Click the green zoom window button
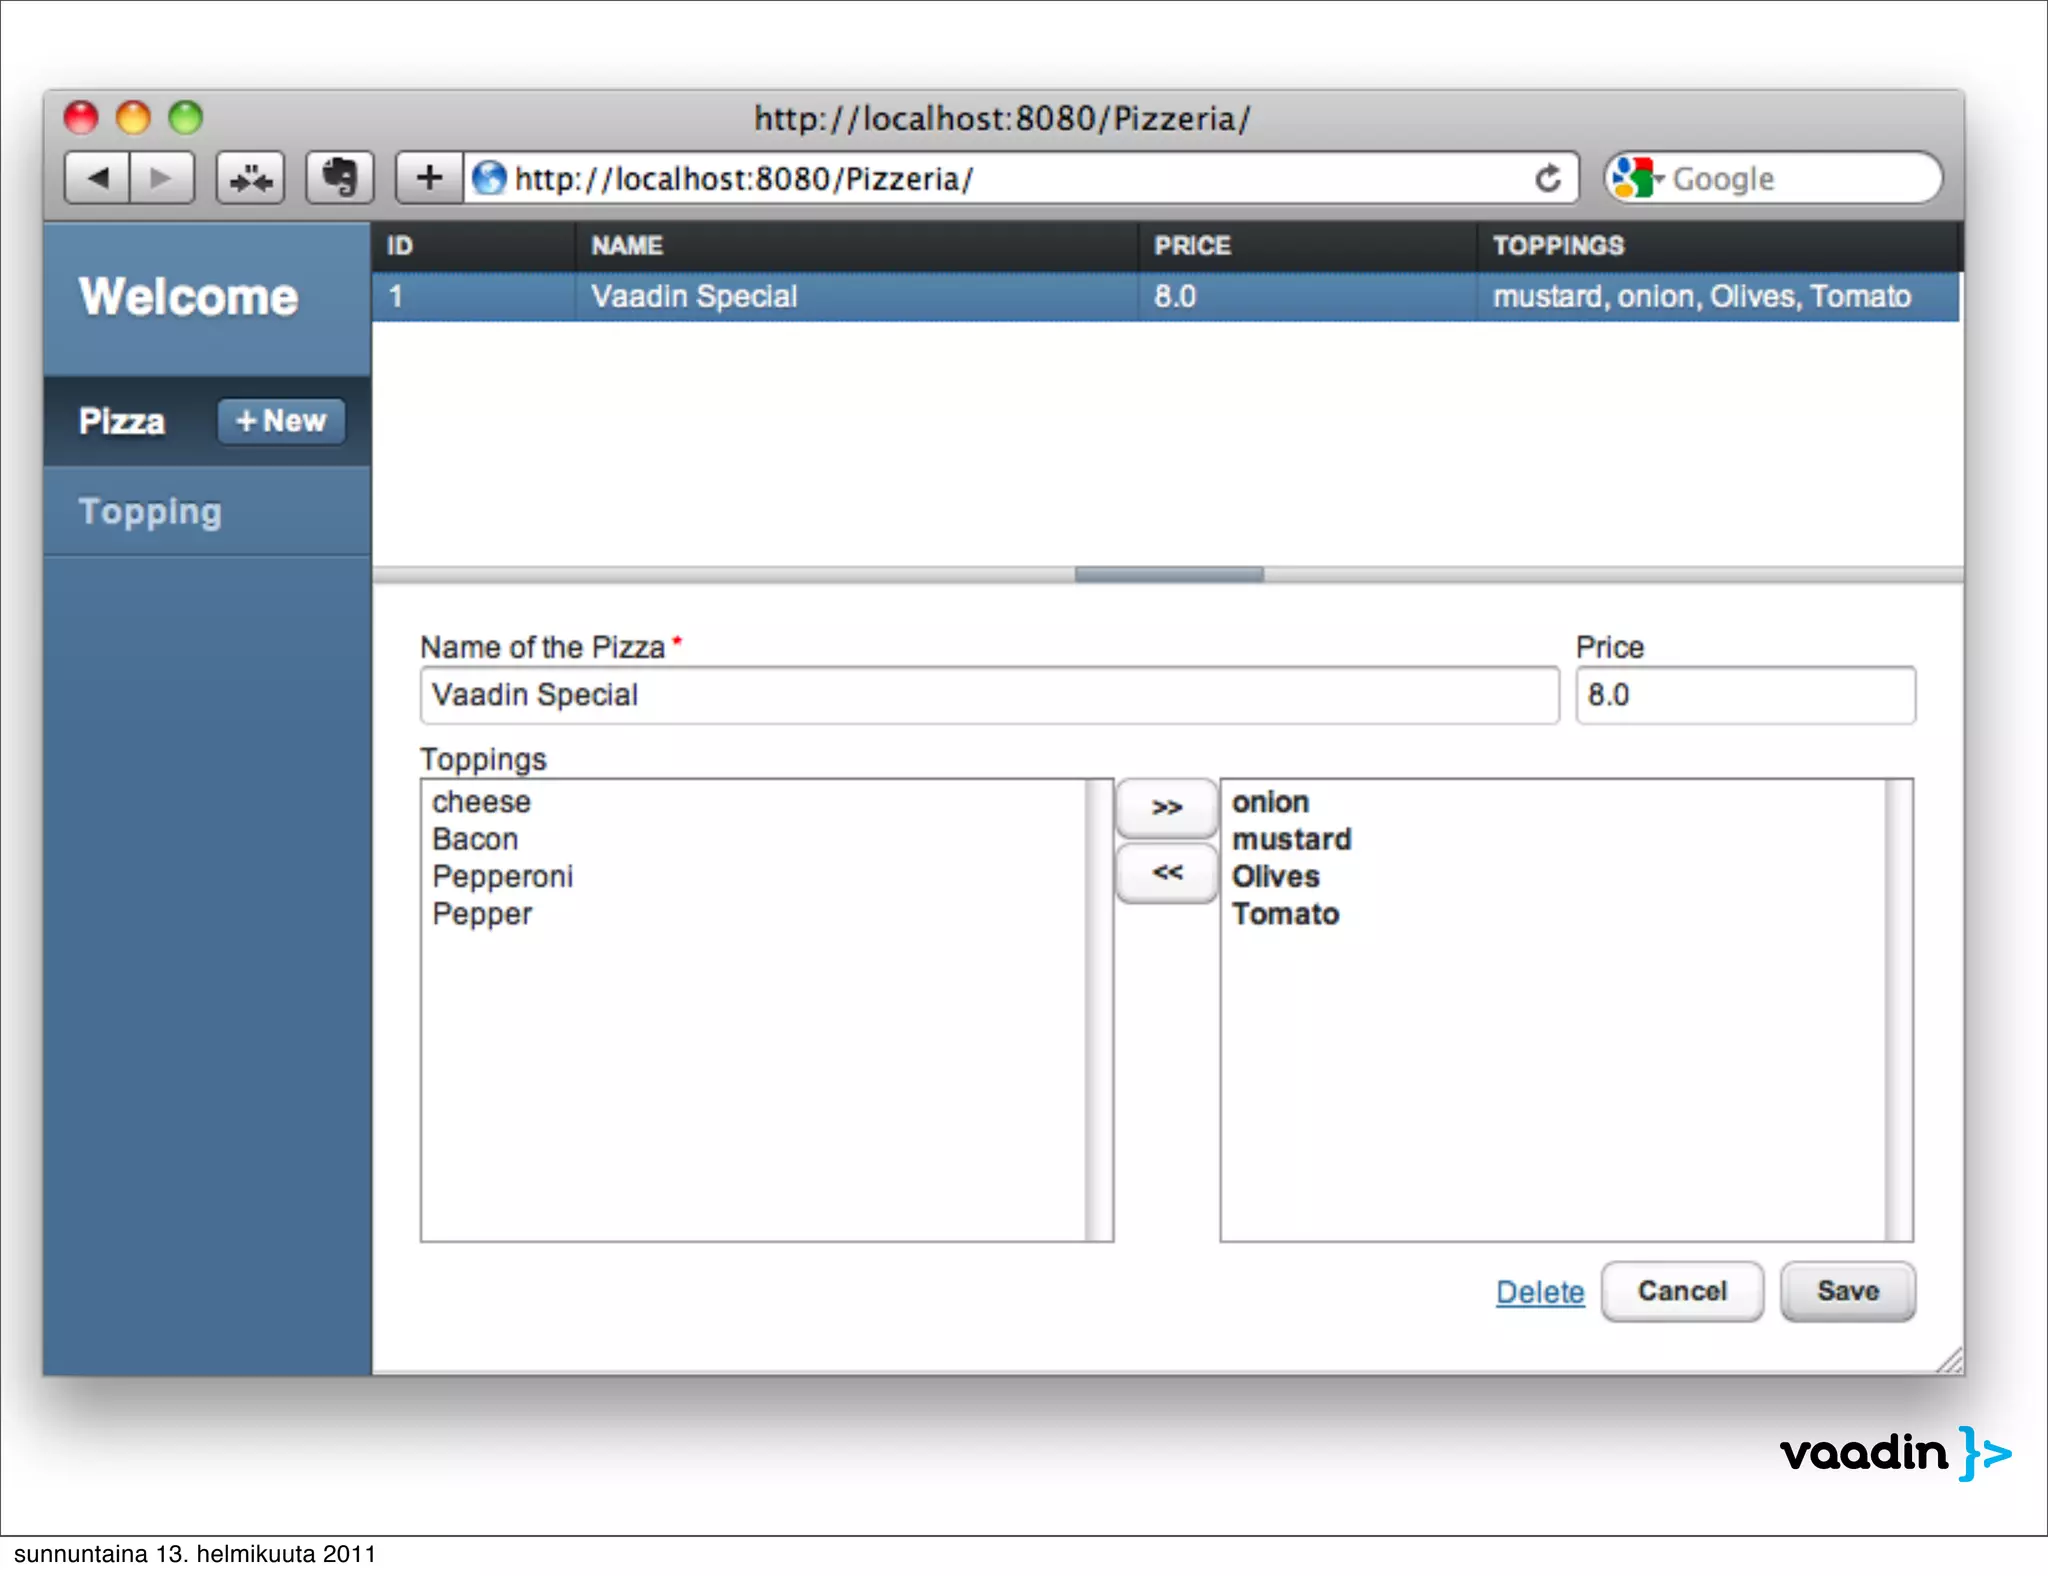2048x1576 pixels. point(185,117)
